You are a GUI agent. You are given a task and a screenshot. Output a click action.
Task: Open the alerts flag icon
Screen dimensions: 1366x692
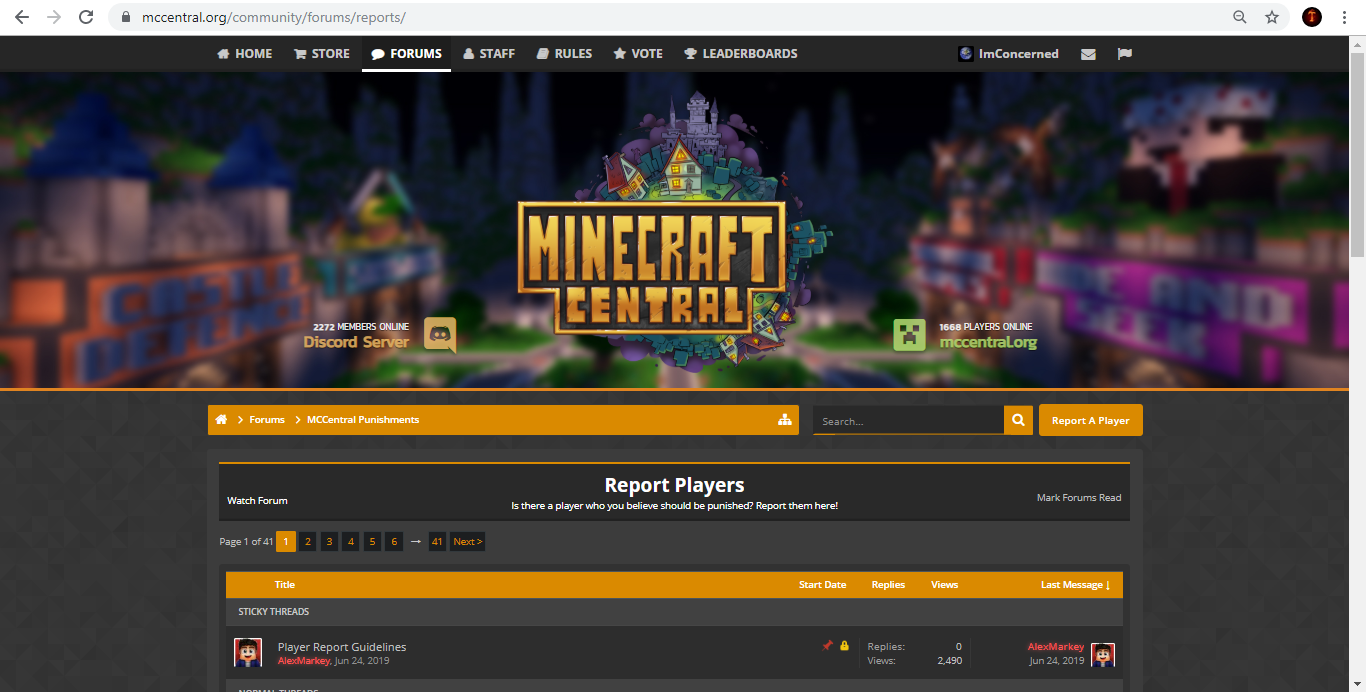[1124, 53]
